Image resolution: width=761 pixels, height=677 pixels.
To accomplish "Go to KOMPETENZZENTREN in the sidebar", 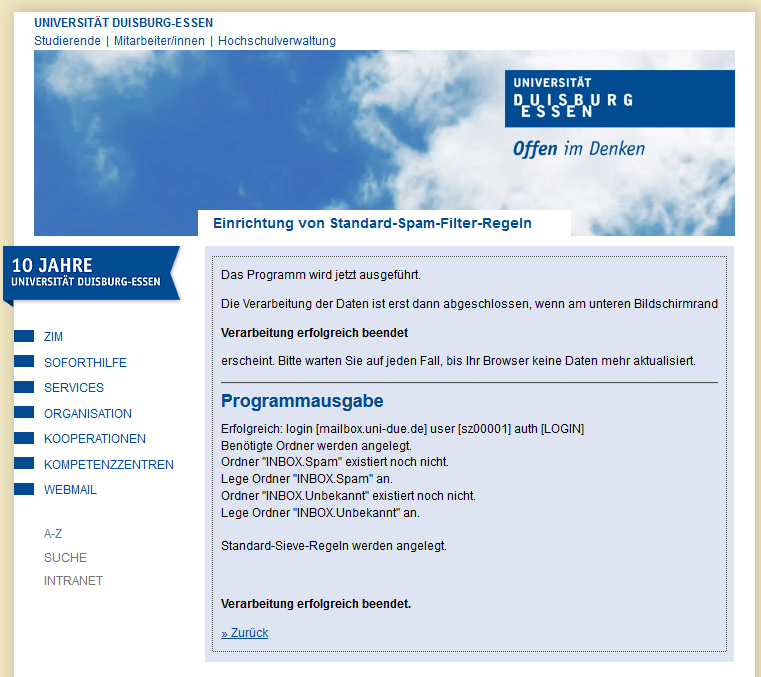I will [x=109, y=465].
